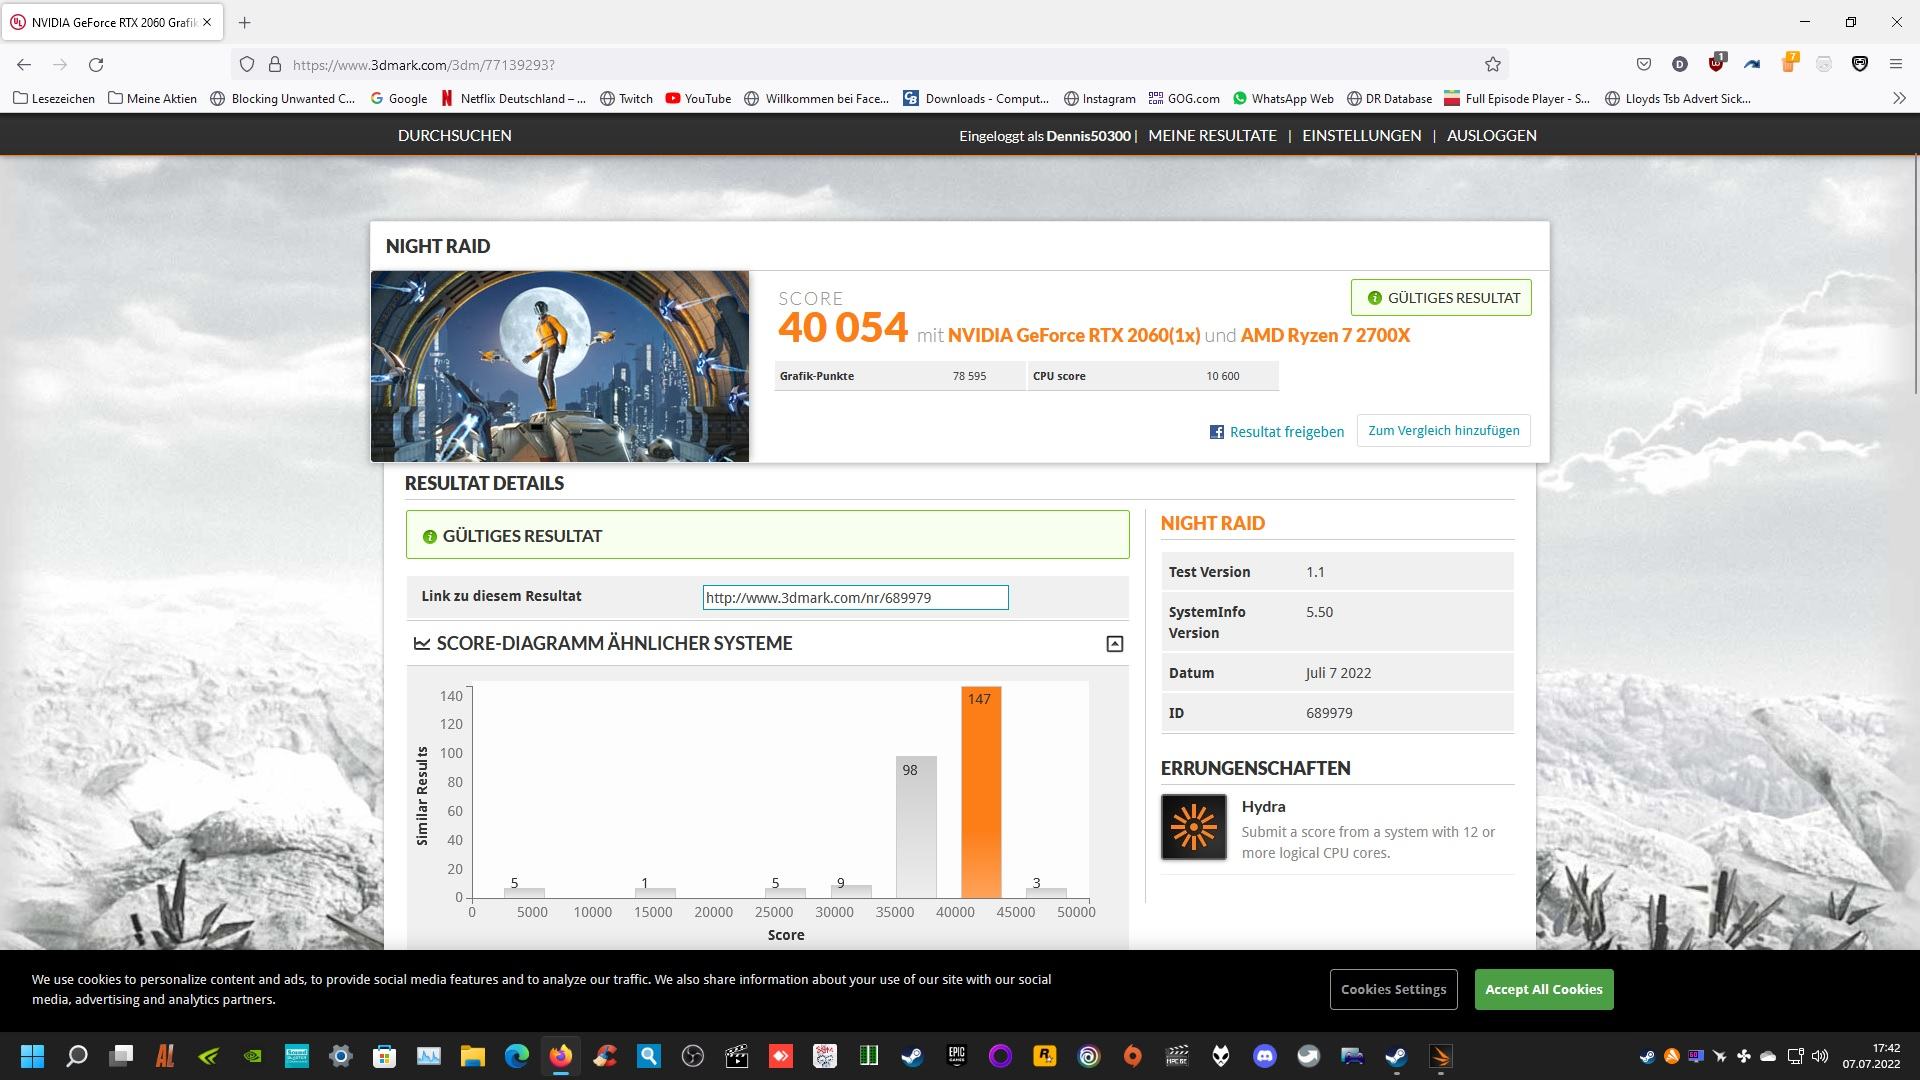Open the Hydra achievement icon
Viewport: 1920px width, 1080px height.
click(1193, 827)
